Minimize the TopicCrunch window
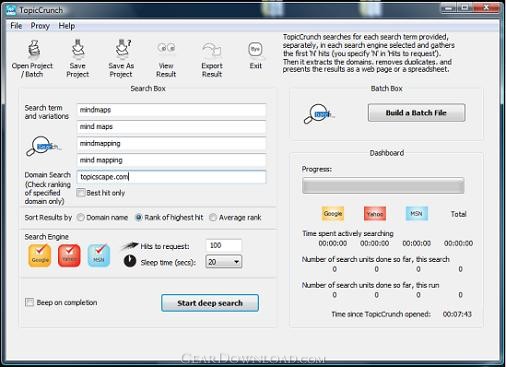506x367 pixels. click(x=449, y=8)
